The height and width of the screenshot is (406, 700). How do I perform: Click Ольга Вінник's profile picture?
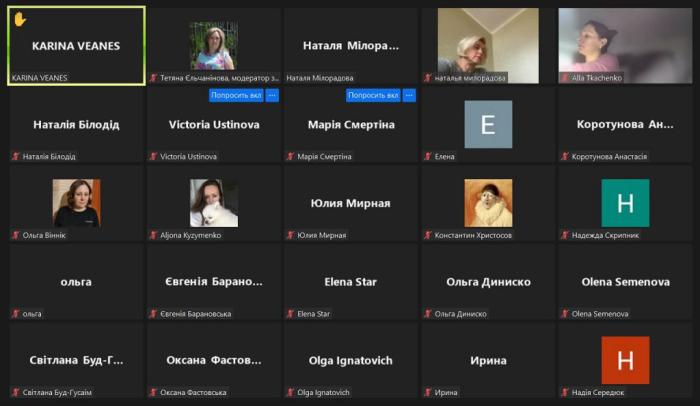[77, 203]
